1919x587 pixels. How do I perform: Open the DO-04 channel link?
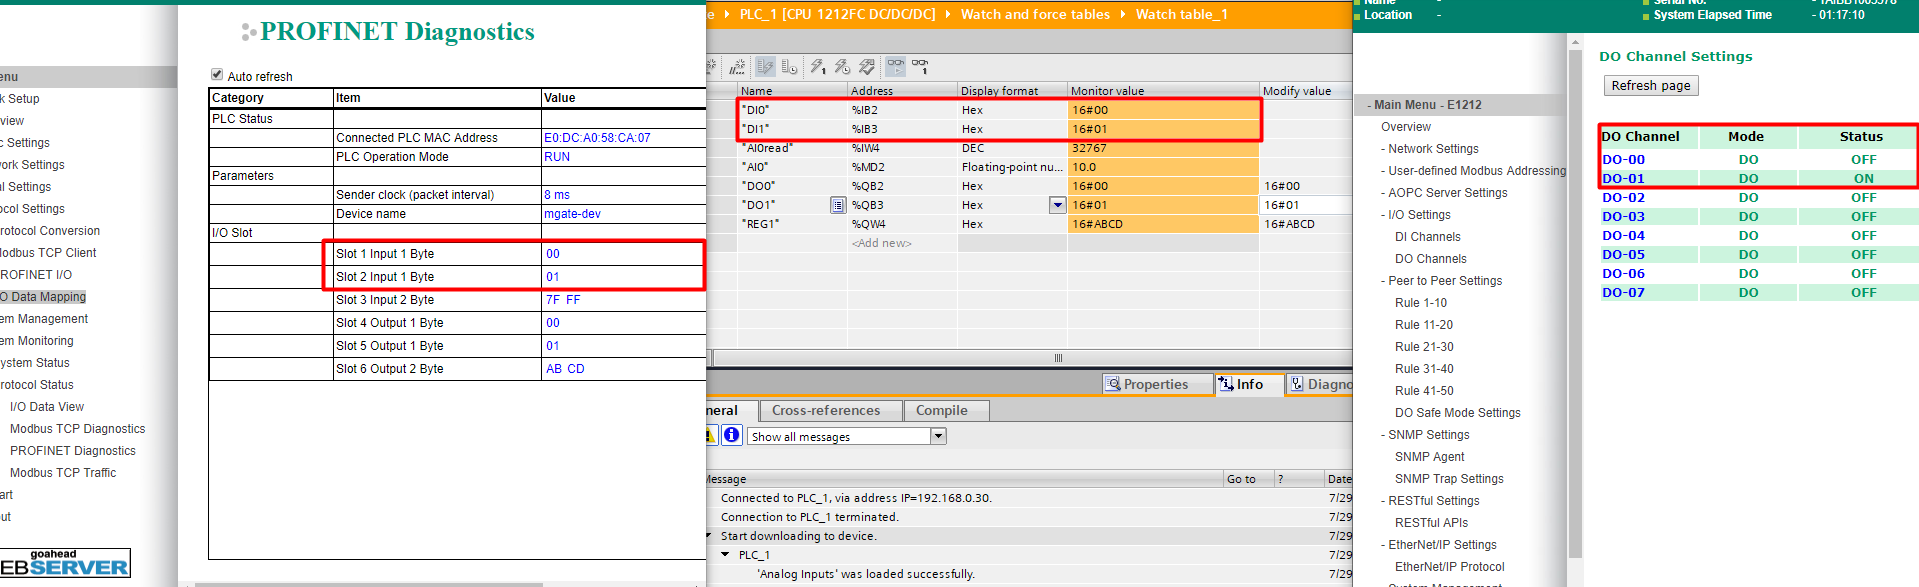click(x=1623, y=235)
